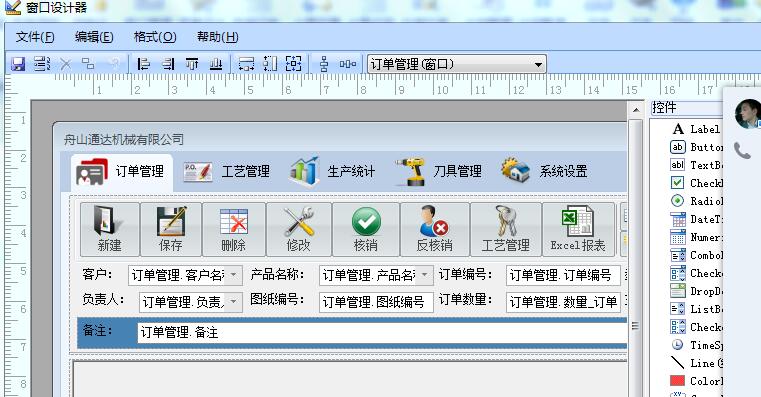Click the 订单管理.备注 text field
This screenshot has height=397, width=761.
pos(381,332)
